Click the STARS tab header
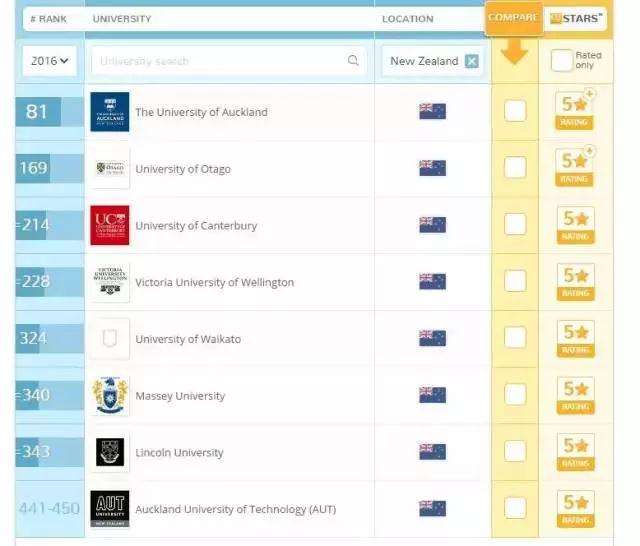The height and width of the screenshot is (546, 640). click(x=576, y=18)
